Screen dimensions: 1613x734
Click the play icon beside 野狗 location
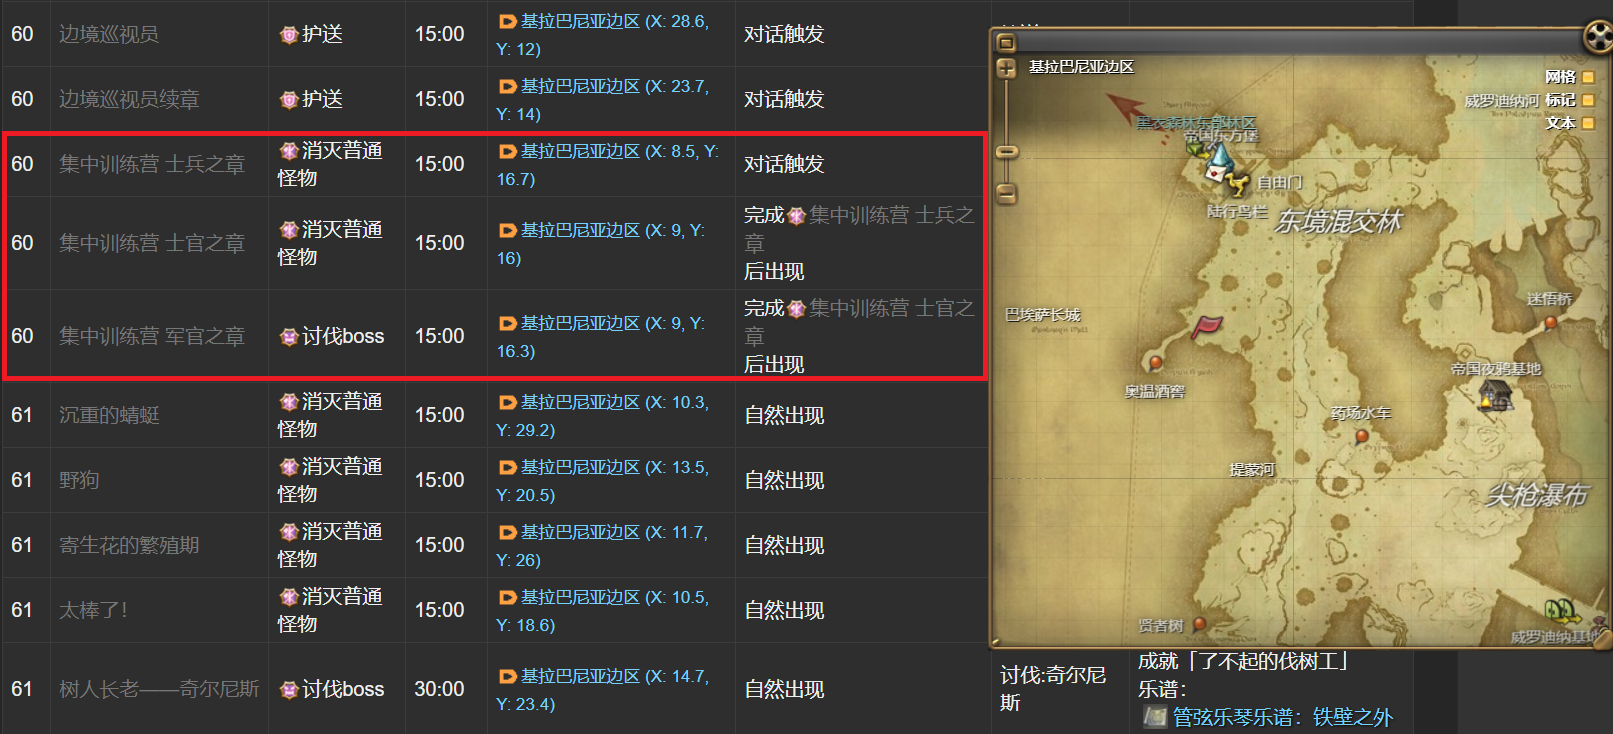(x=507, y=468)
